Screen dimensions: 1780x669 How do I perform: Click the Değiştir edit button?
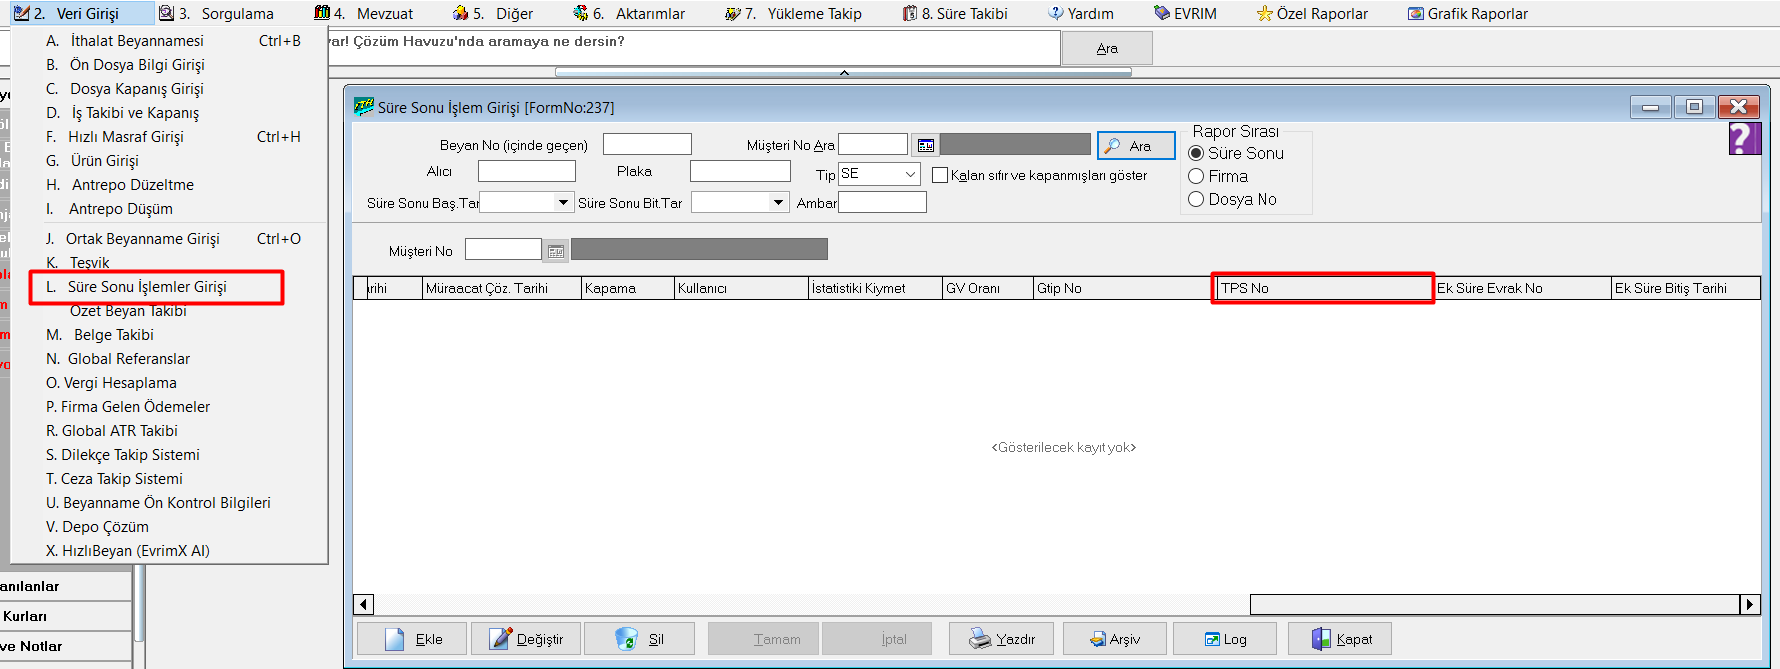526,639
